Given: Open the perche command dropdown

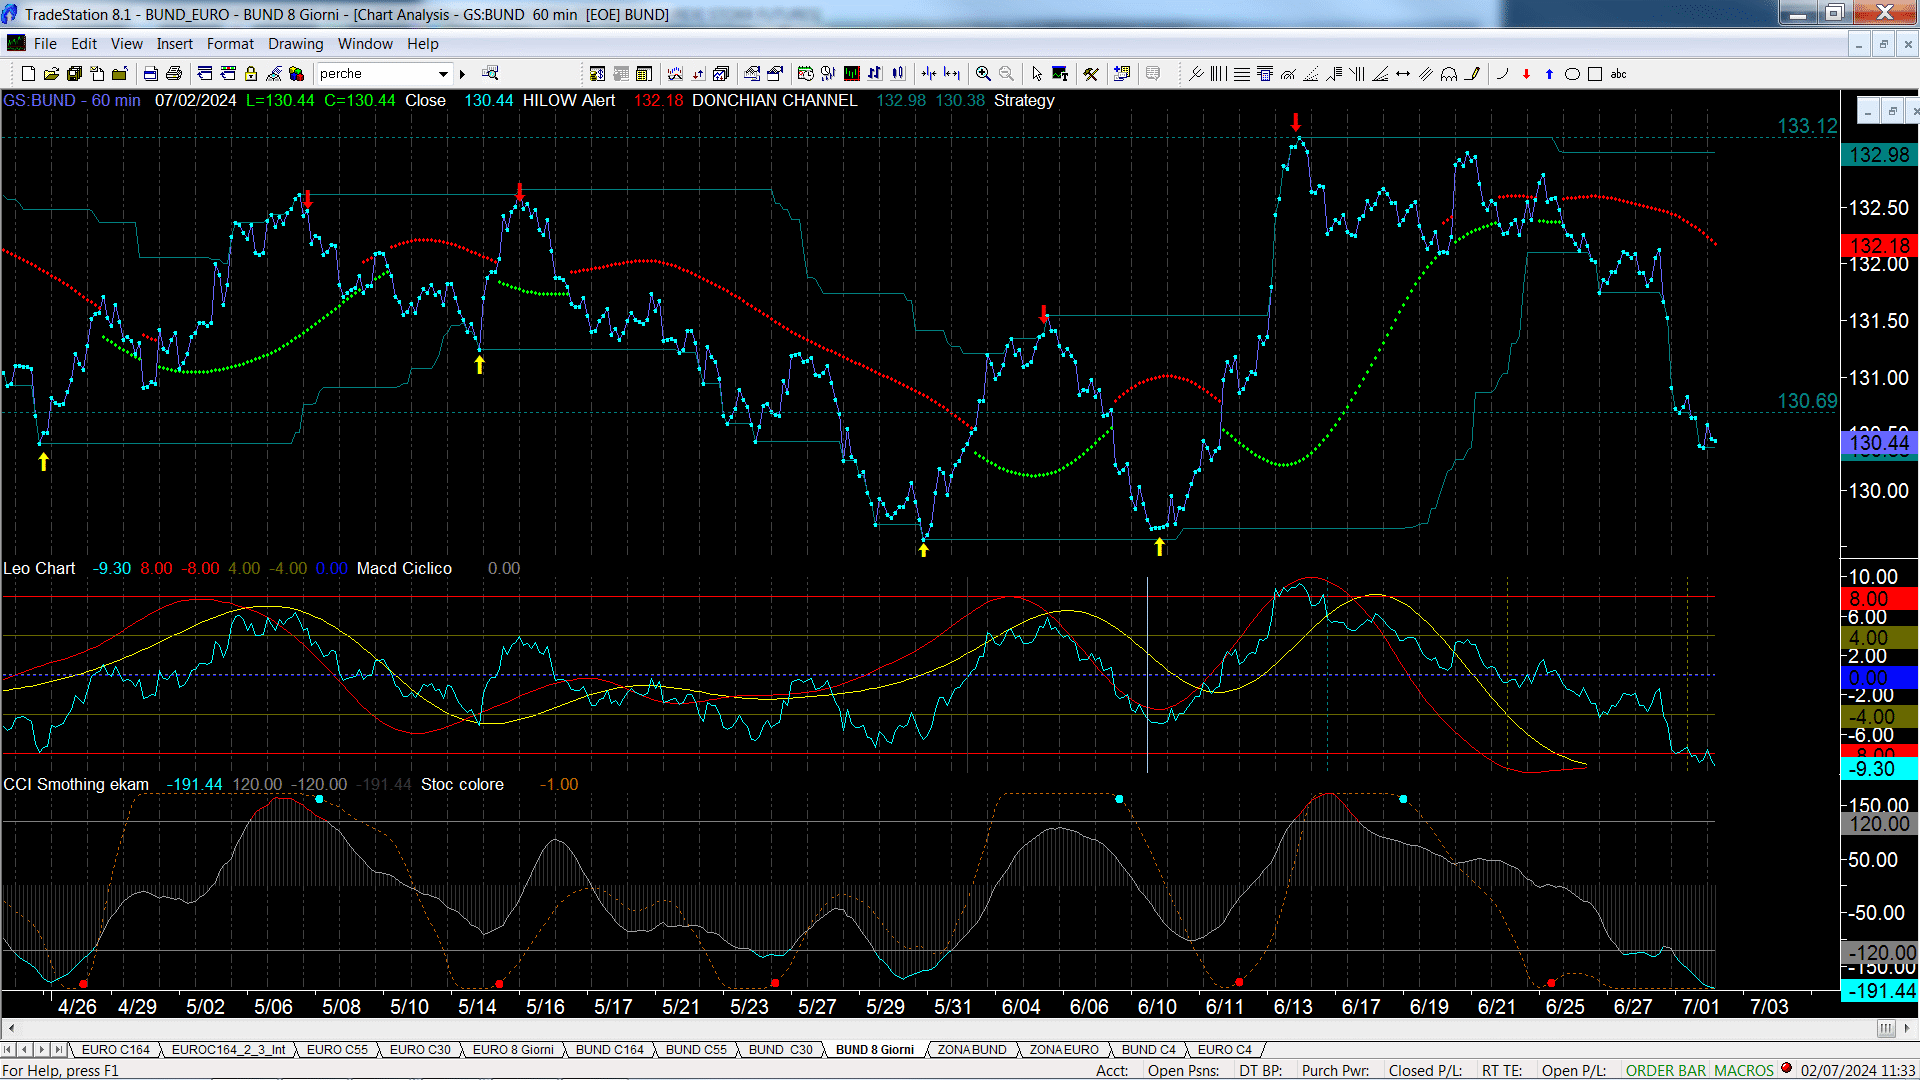Looking at the screenshot, I should click(443, 74).
